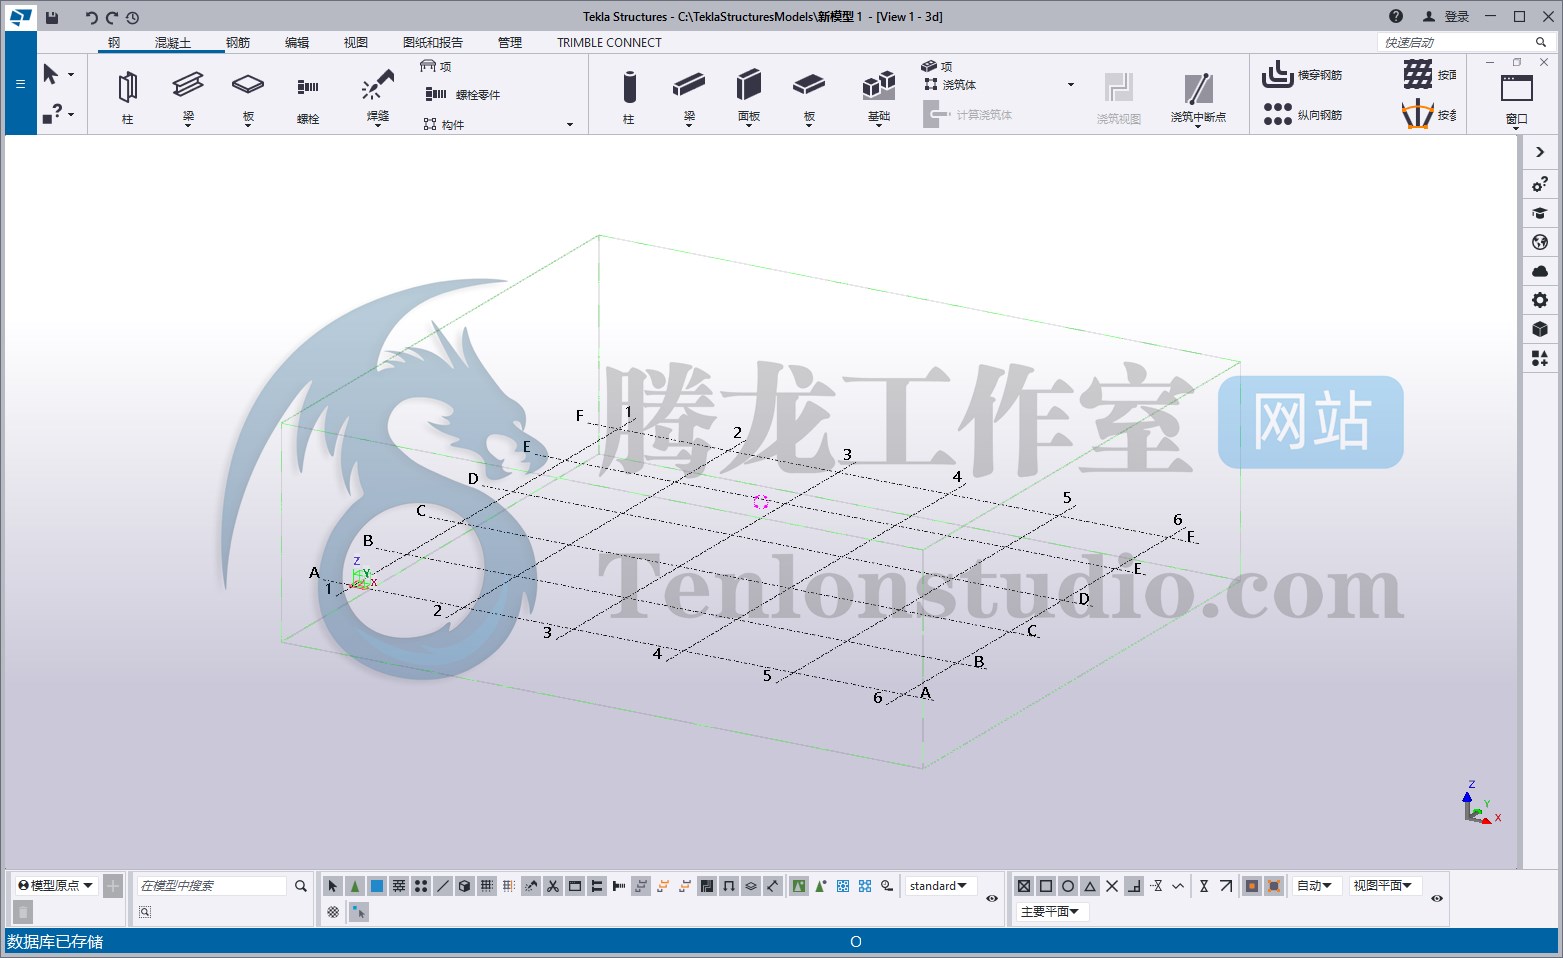Open the TRIMBLE CONNECT tab
Image resolution: width=1563 pixels, height=958 pixels.
point(609,43)
